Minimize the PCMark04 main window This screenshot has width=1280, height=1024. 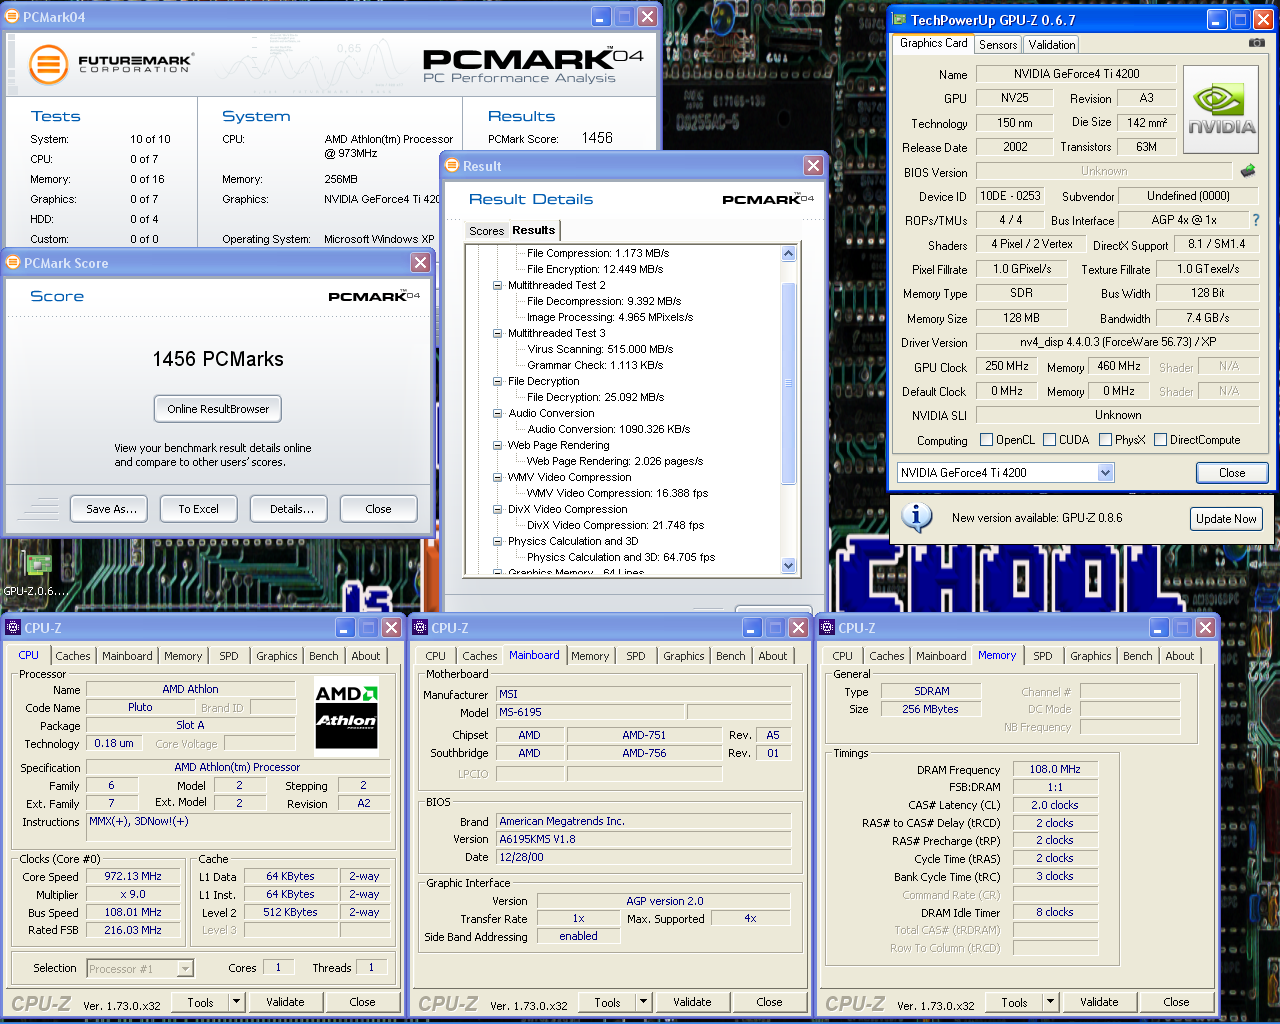[601, 17]
